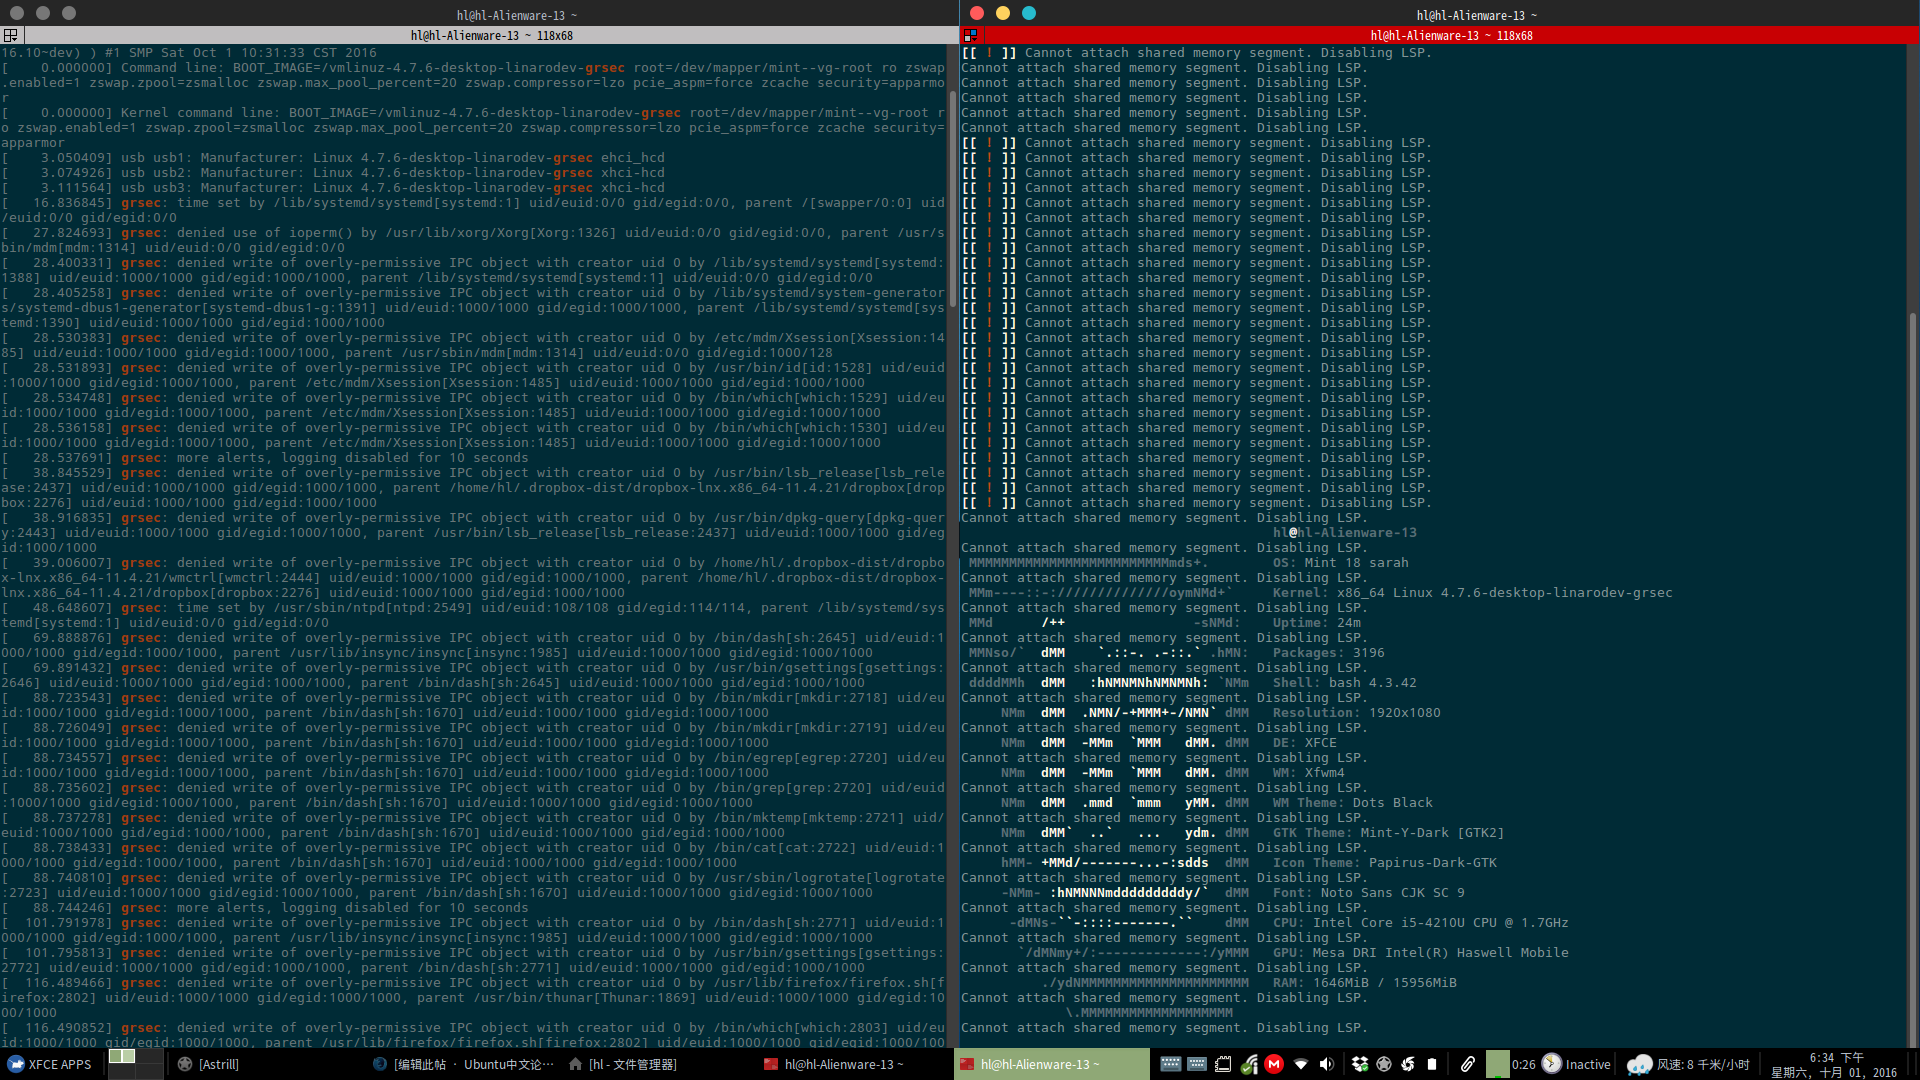The image size is (1920, 1080).
Task: Click the Astrill star icon in taskbar entry
Action: (185, 1064)
